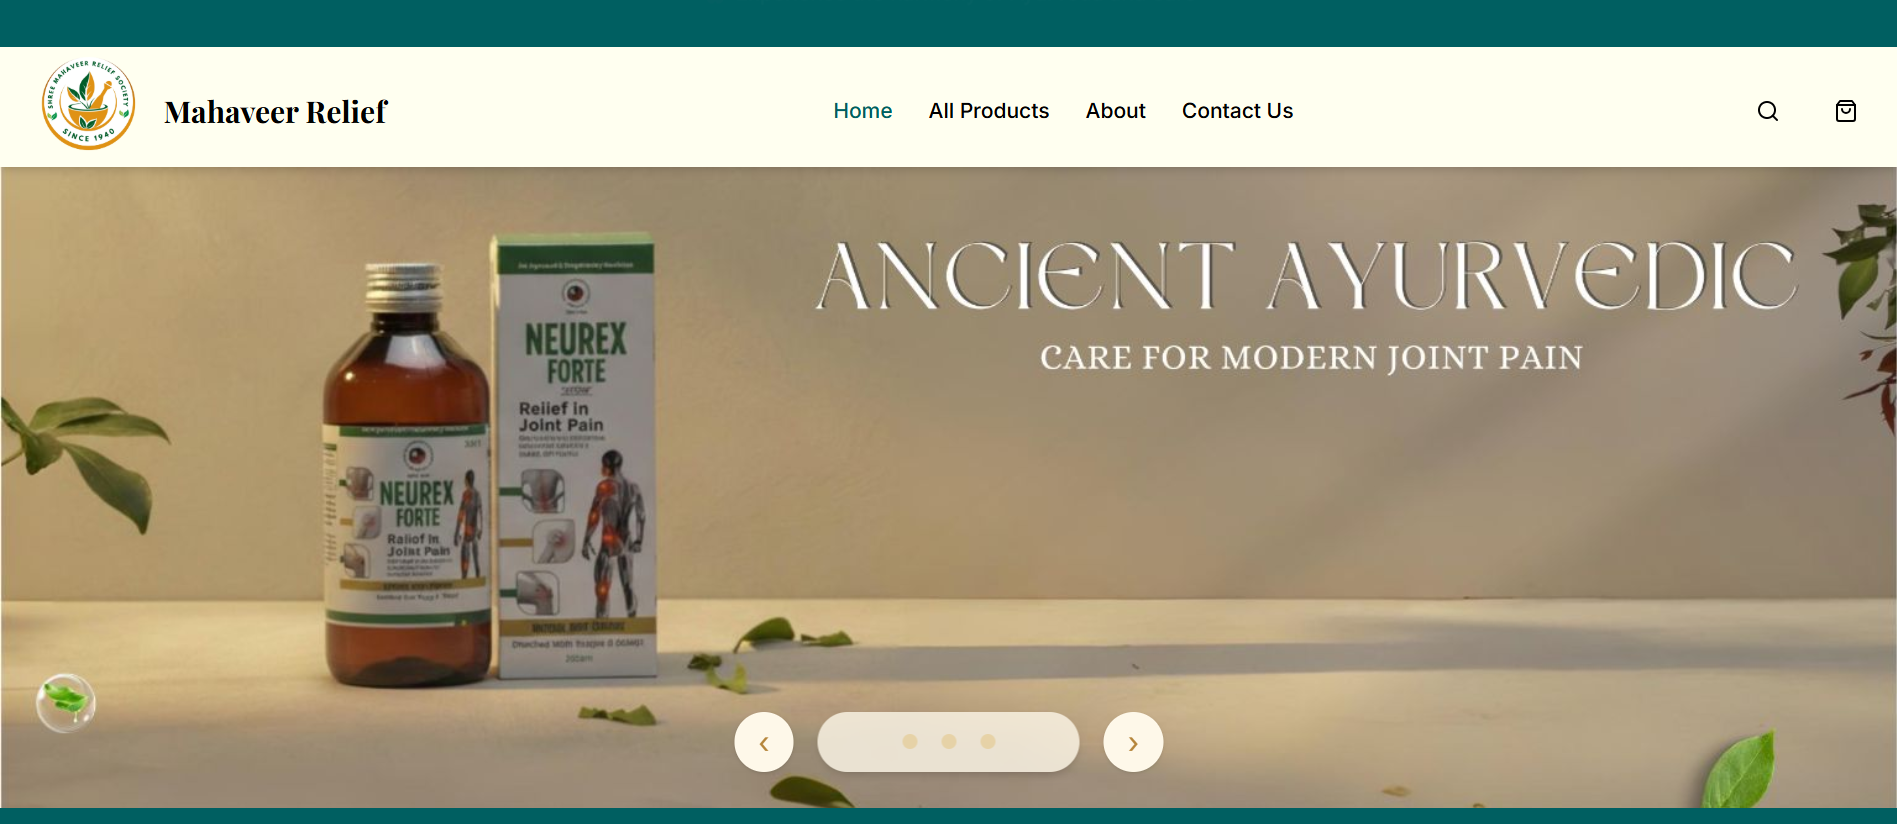The width and height of the screenshot is (1897, 824).
Task: Open the shopping bag cart icon
Action: click(x=1846, y=111)
